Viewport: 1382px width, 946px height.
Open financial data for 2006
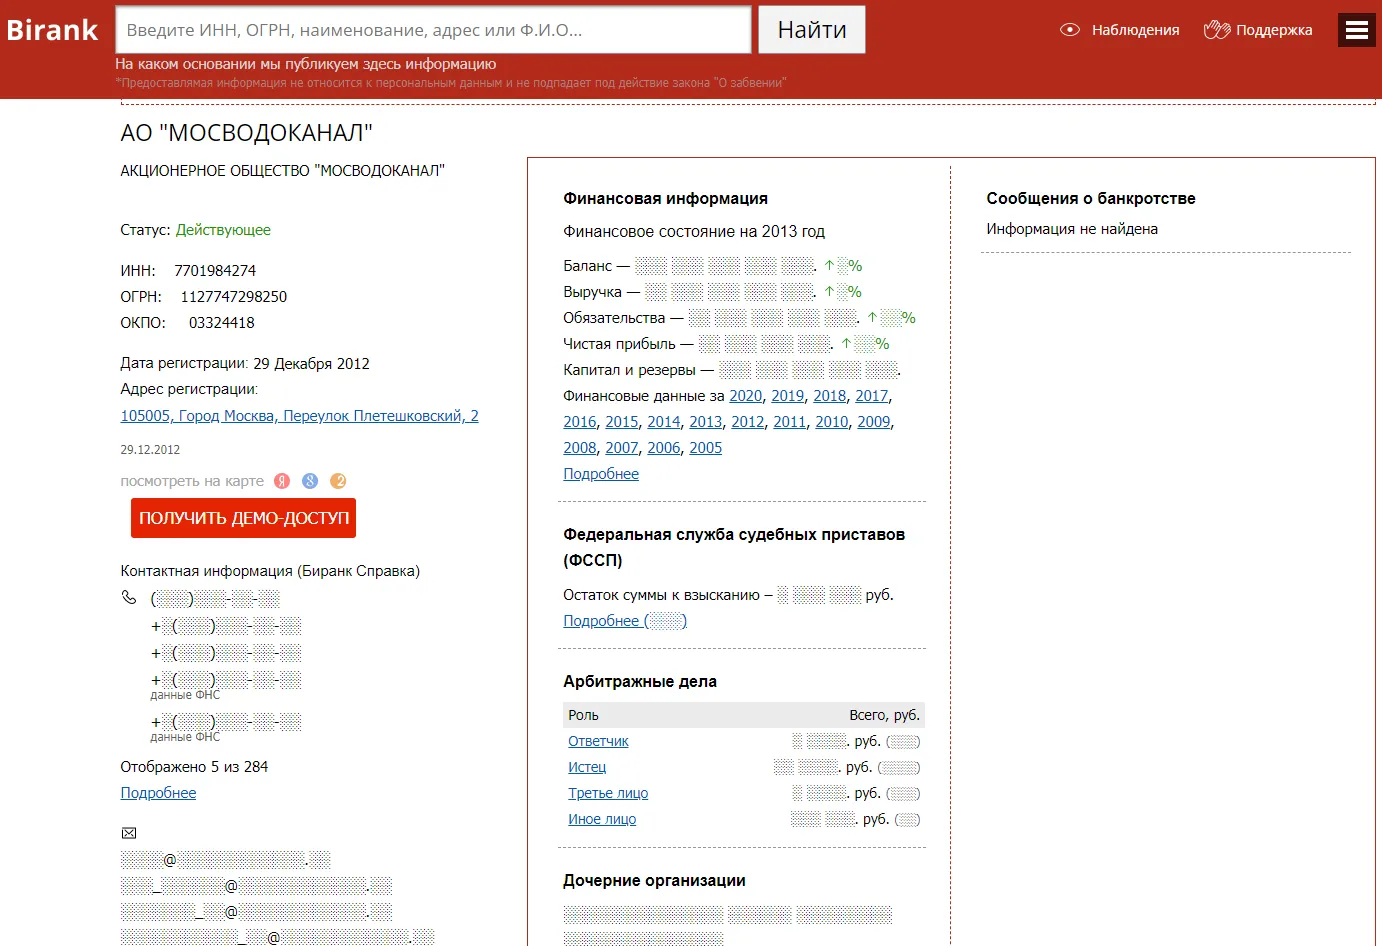(663, 448)
